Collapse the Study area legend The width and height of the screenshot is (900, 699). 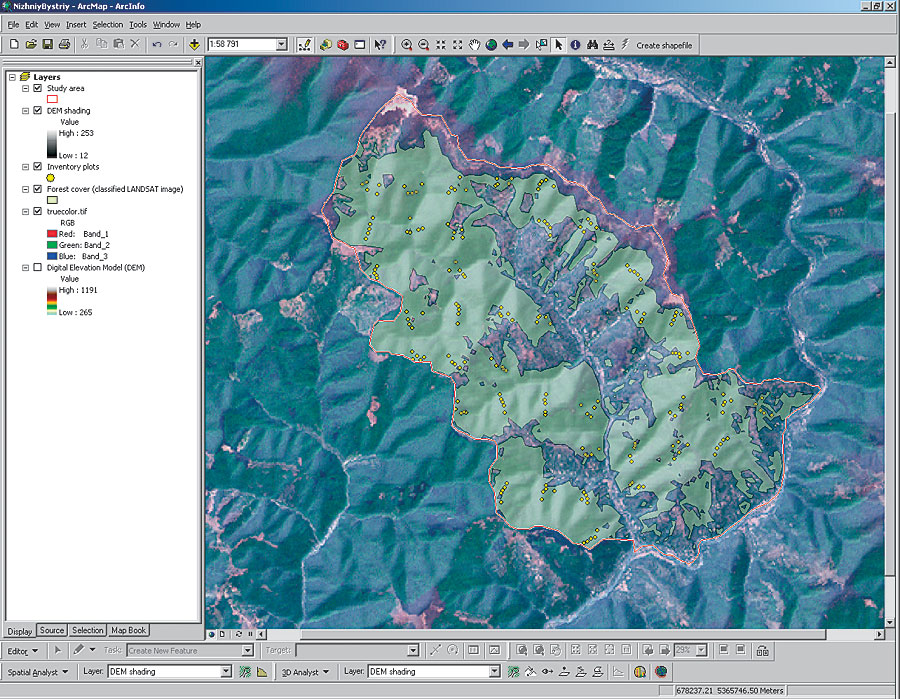point(25,88)
